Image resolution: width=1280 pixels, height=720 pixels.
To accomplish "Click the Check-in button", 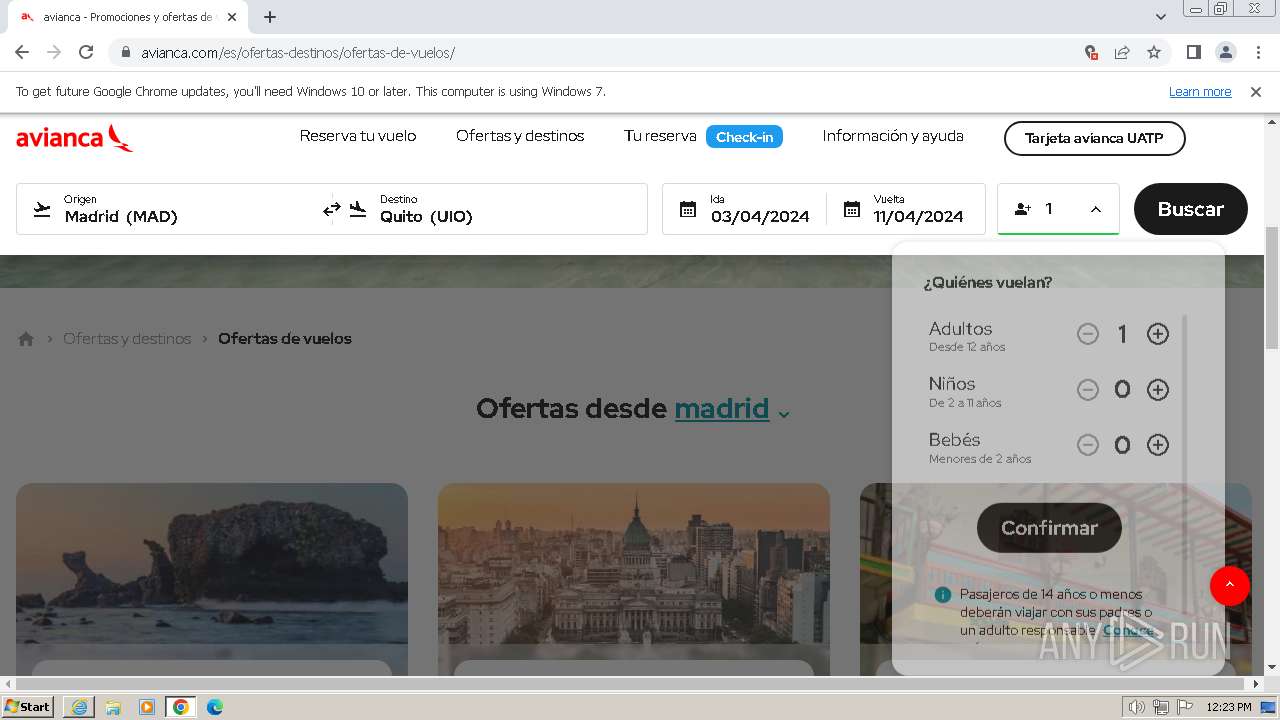I will click(x=744, y=137).
